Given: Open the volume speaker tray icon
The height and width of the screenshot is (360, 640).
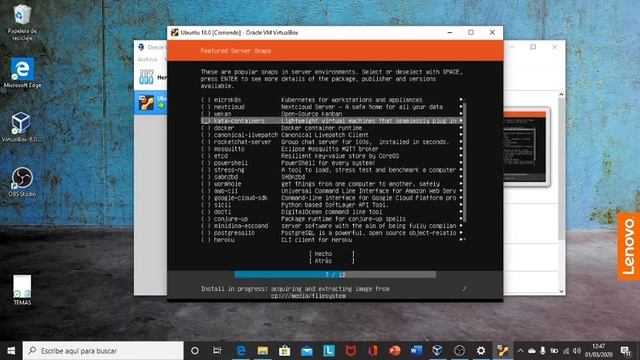Looking at the screenshot, I should pos(577,351).
